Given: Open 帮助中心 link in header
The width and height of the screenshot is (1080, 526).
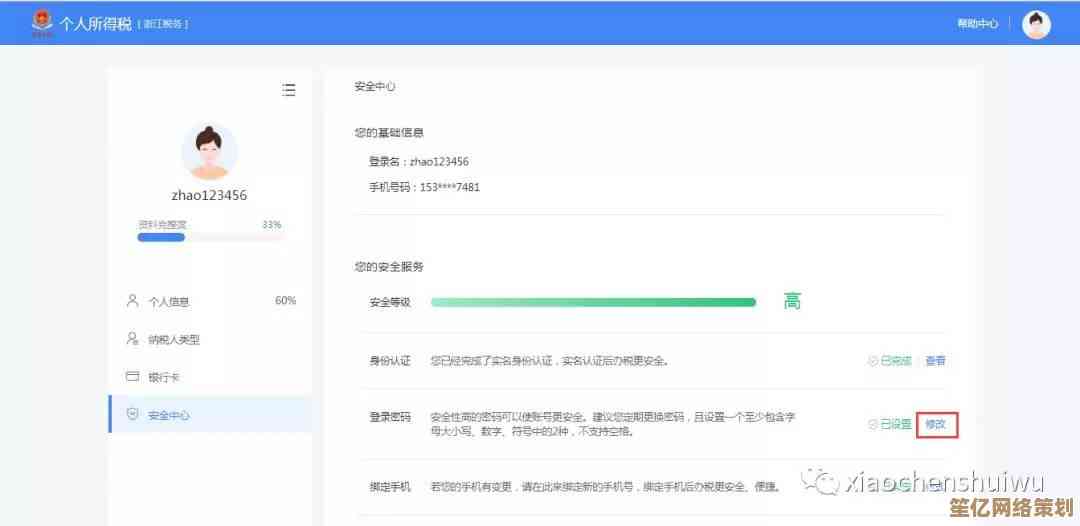Looking at the screenshot, I should [x=977, y=24].
